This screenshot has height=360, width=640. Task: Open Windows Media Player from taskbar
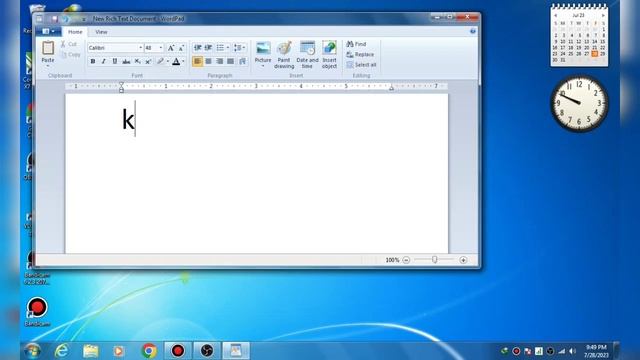[119, 351]
